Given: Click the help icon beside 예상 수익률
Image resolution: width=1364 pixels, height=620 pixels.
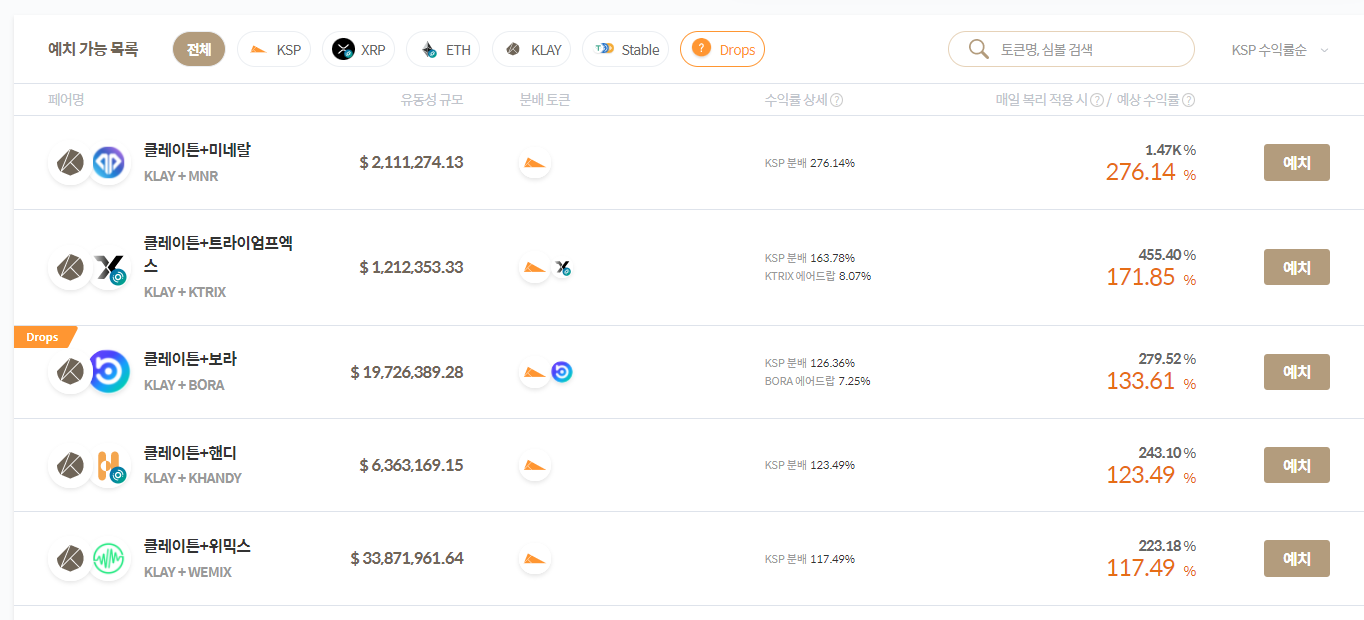Looking at the screenshot, I should coord(1189,100).
